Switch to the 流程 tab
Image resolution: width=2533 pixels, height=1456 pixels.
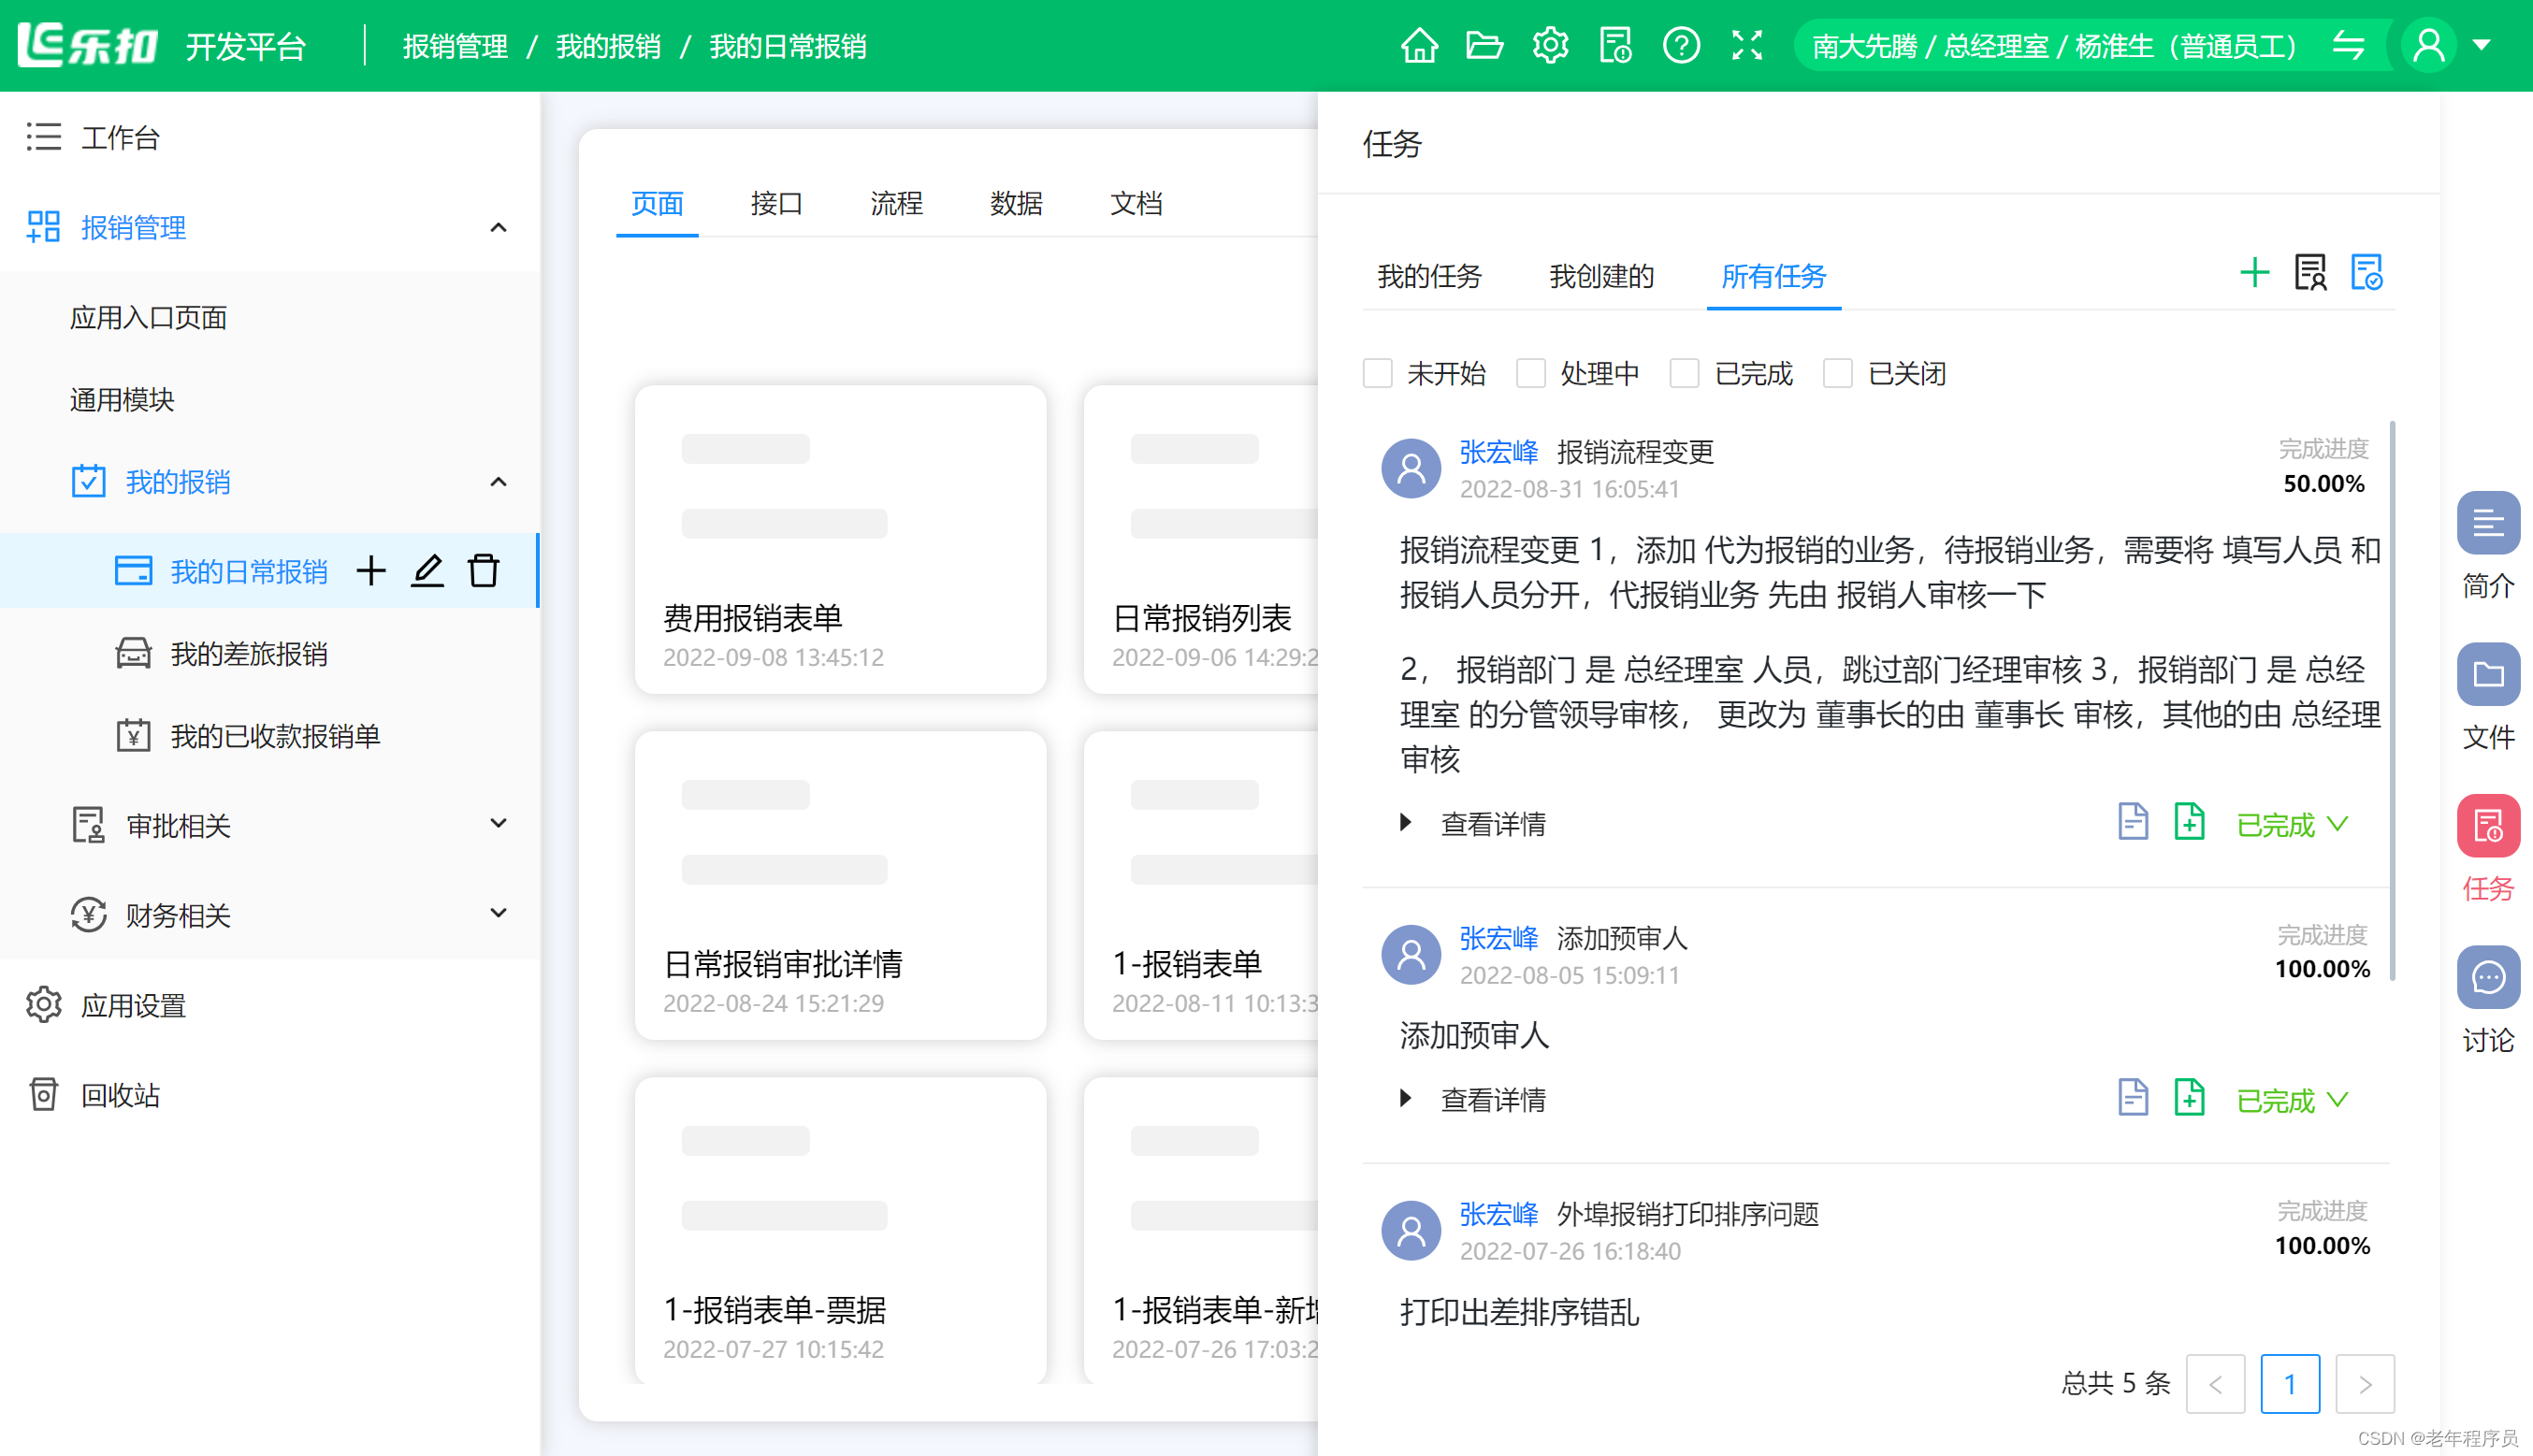tap(897, 204)
